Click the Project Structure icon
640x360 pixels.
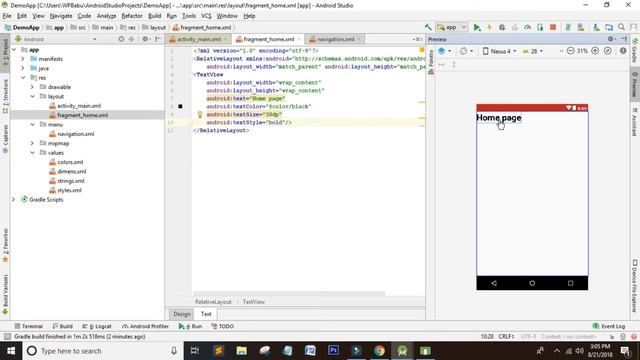(x=609, y=27)
